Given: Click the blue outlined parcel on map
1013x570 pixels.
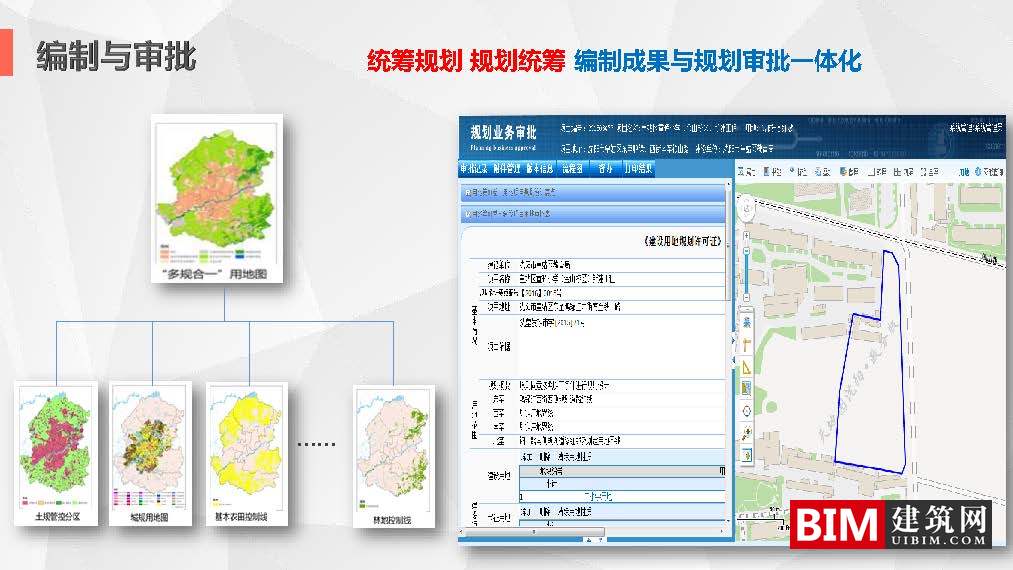Looking at the screenshot, I should coord(869,390).
